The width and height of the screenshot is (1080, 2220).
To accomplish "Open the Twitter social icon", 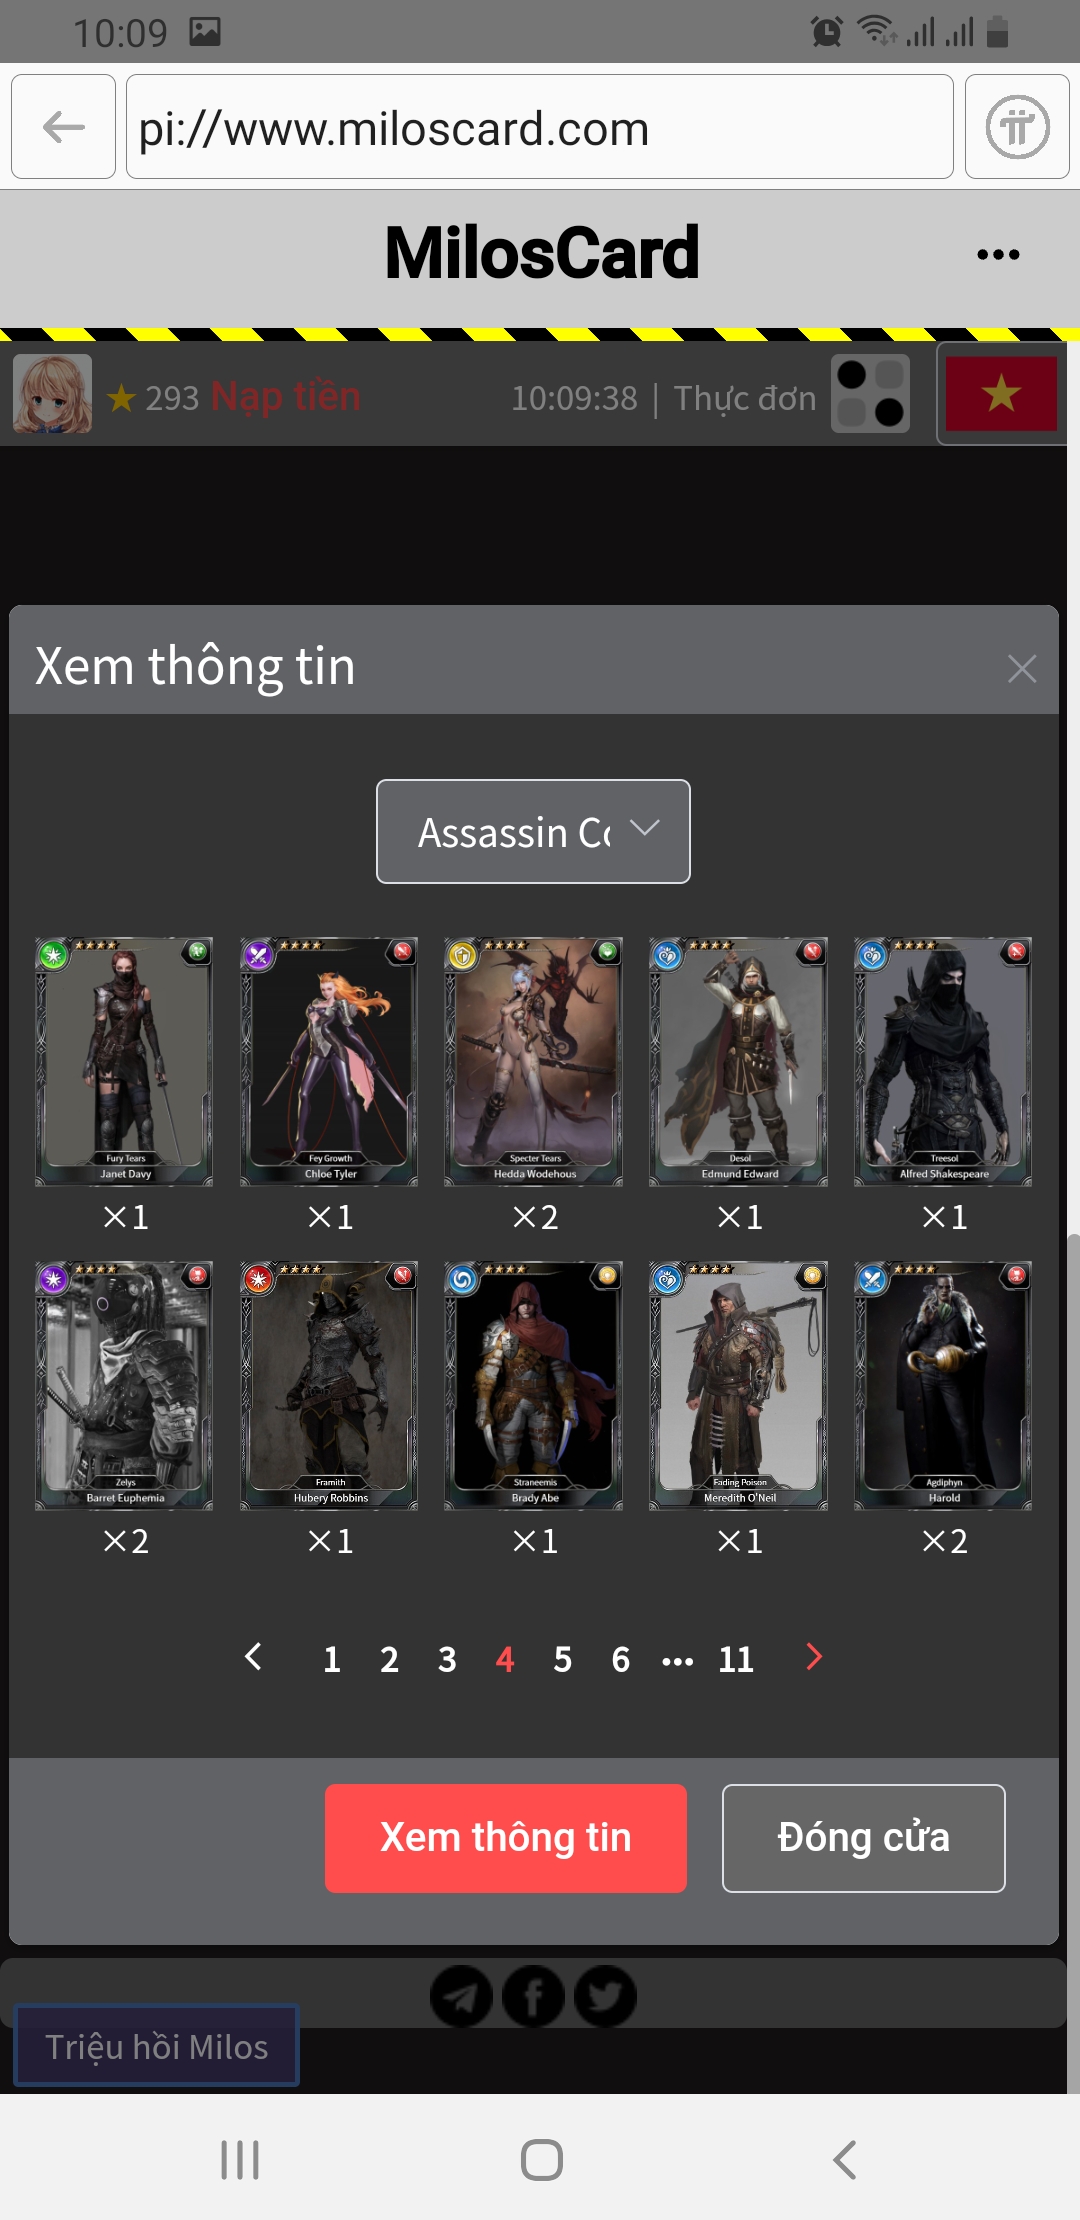I will pyautogui.click(x=605, y=1997).
